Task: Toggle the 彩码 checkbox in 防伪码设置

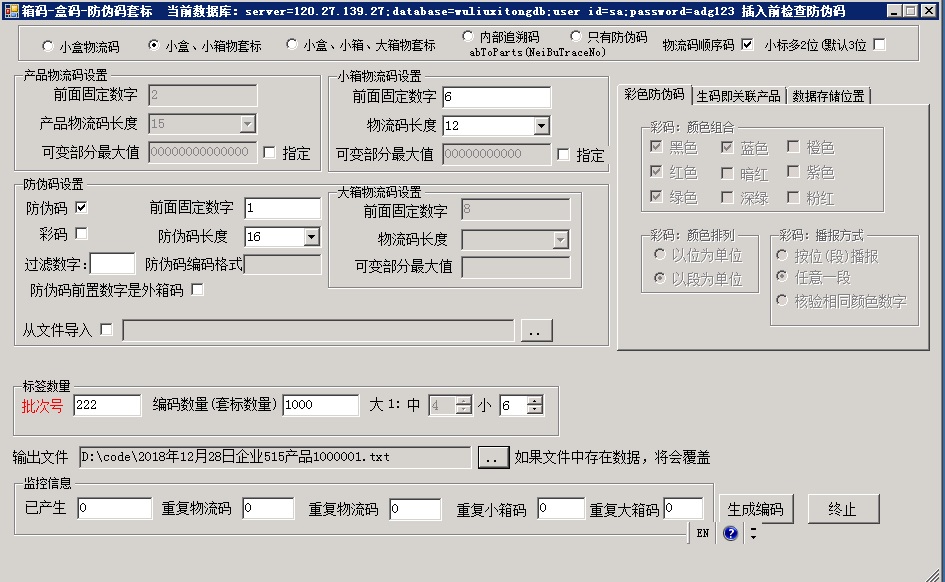Action: coord(82,234)
